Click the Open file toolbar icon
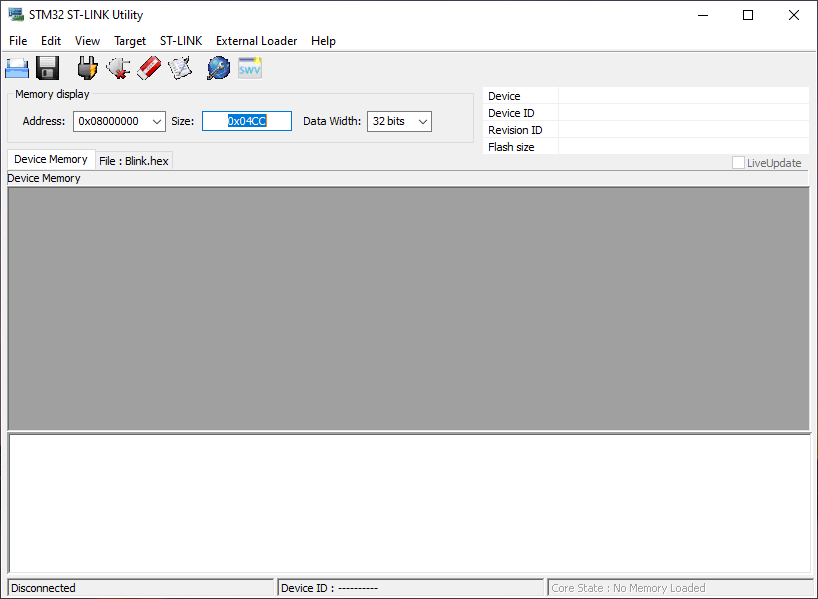This screenshot has height=599, width=818. pos(17,68)
